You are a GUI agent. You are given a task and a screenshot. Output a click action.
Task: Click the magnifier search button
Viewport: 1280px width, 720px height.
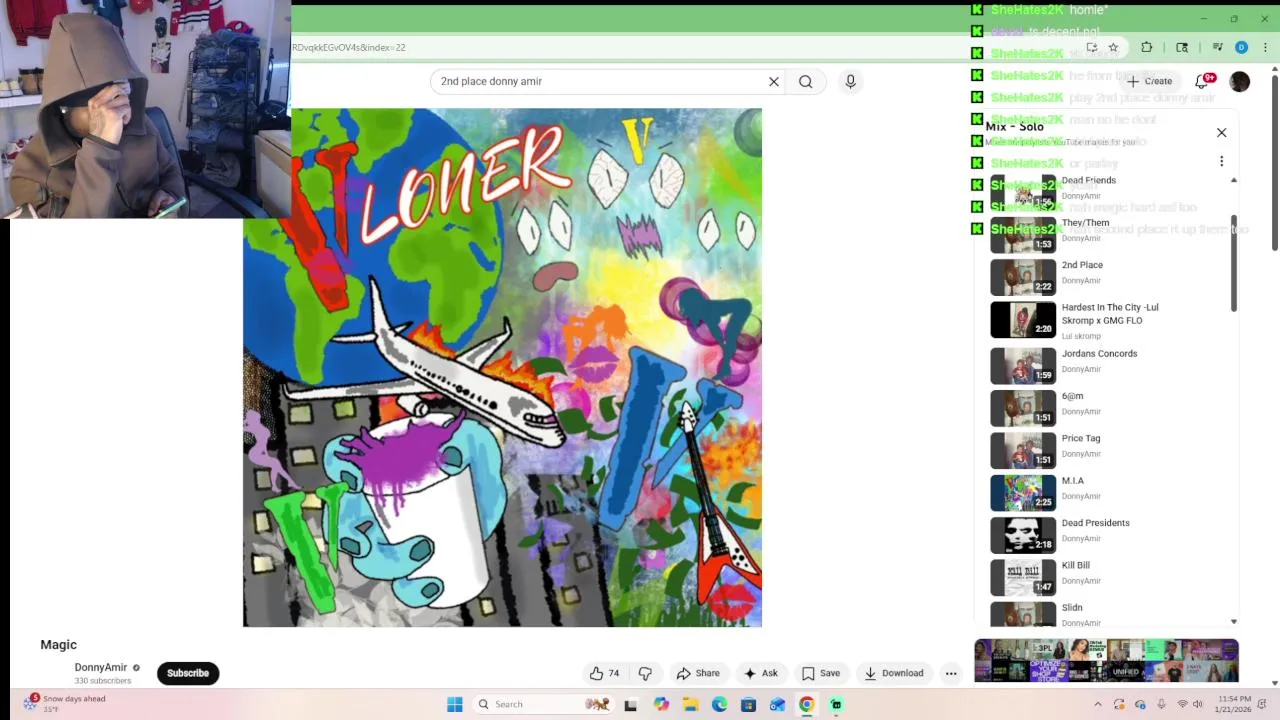(805, 82)
